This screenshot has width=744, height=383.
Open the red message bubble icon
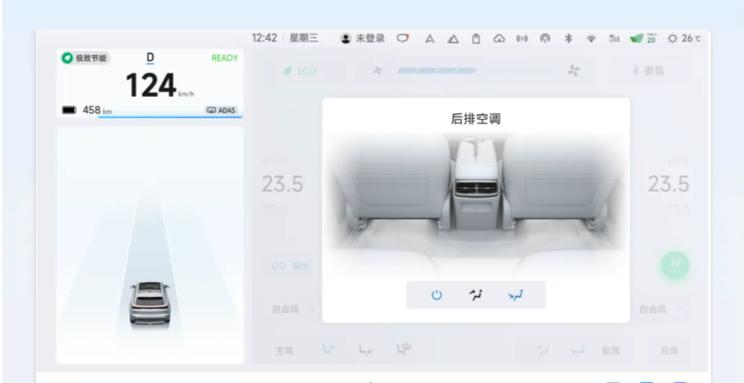(x=403, y=38)
